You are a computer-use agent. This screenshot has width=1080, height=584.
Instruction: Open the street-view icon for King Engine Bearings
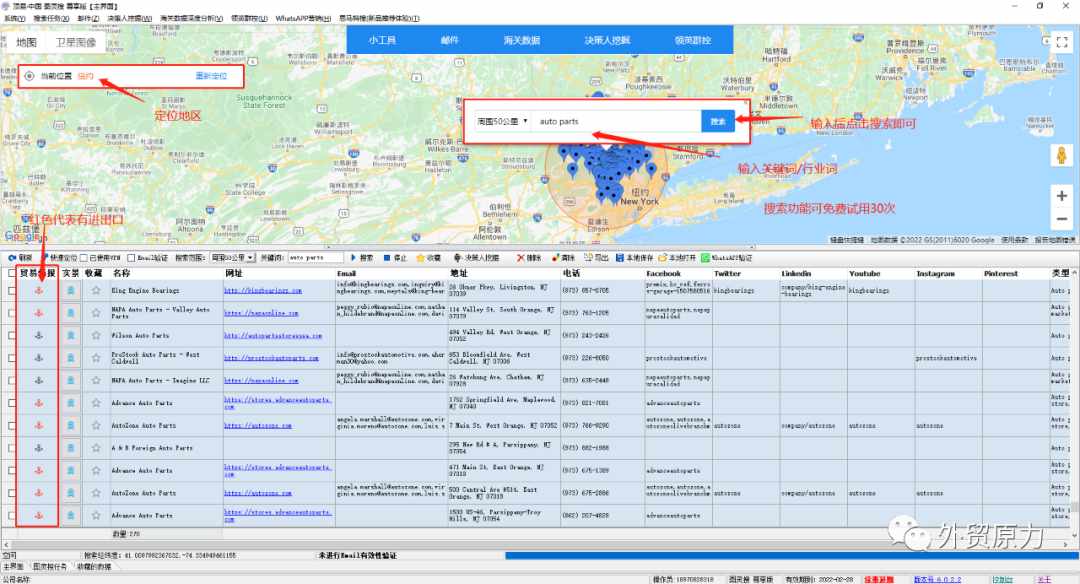click(70, 291)
